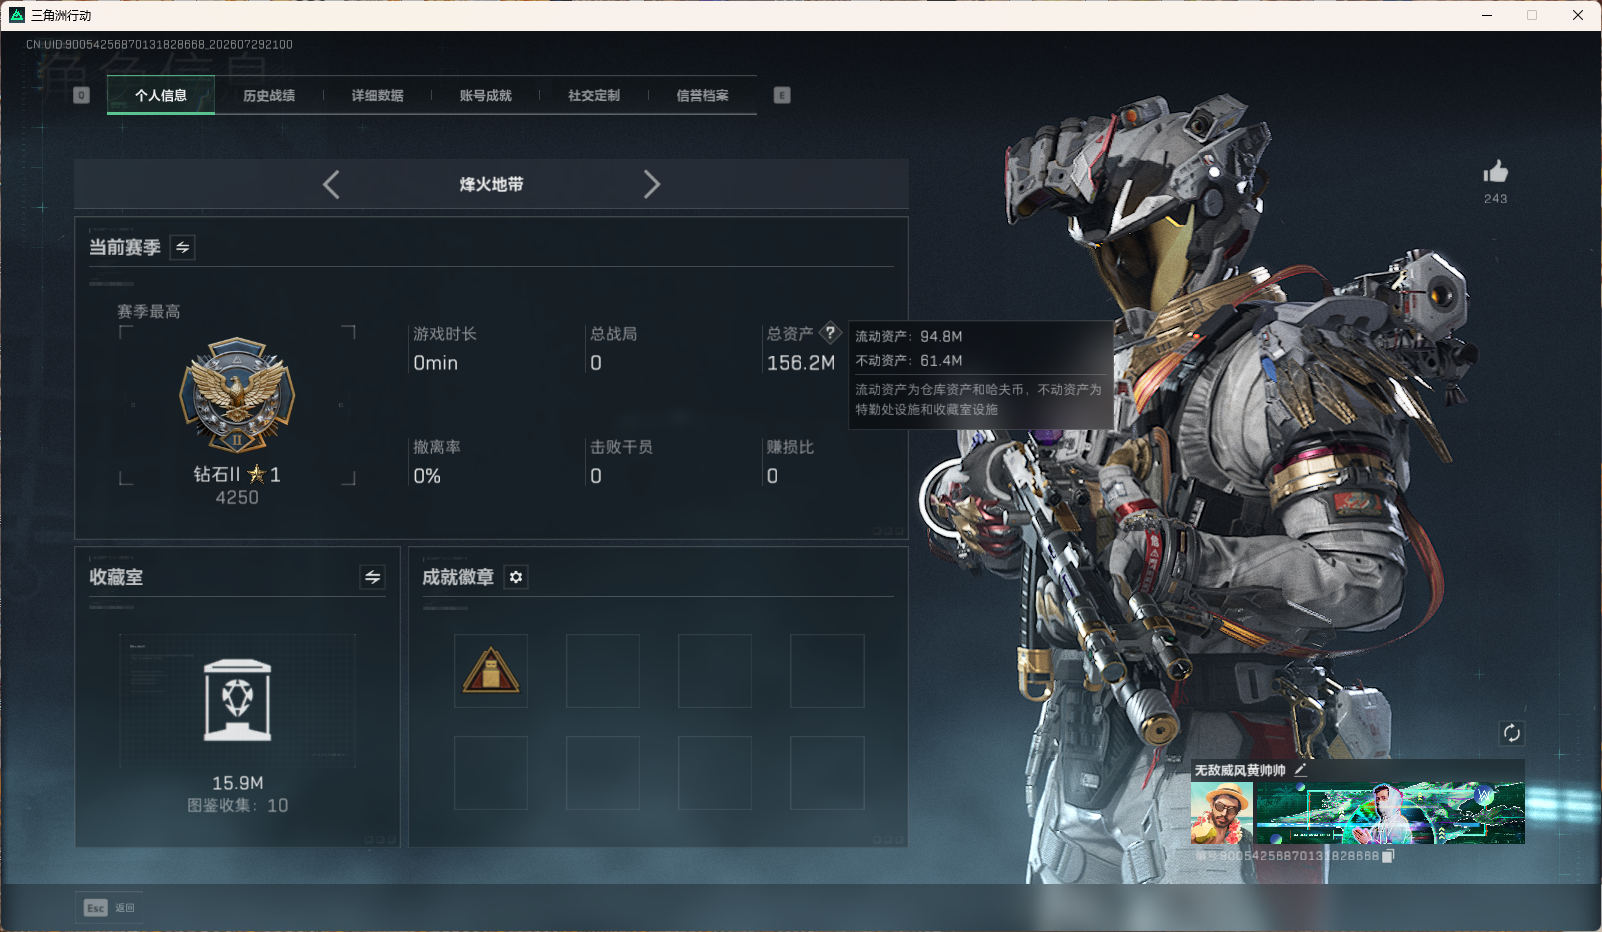Switch to the 历史战绩 tab
Viewport: 1602px width, 932px height.
pos(269,95)
